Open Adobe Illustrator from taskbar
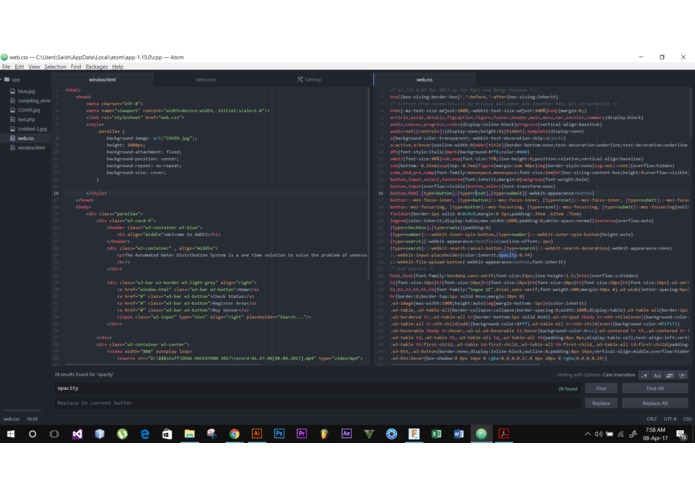This screenshot has width=695, height=494. (x=257, y=434)
